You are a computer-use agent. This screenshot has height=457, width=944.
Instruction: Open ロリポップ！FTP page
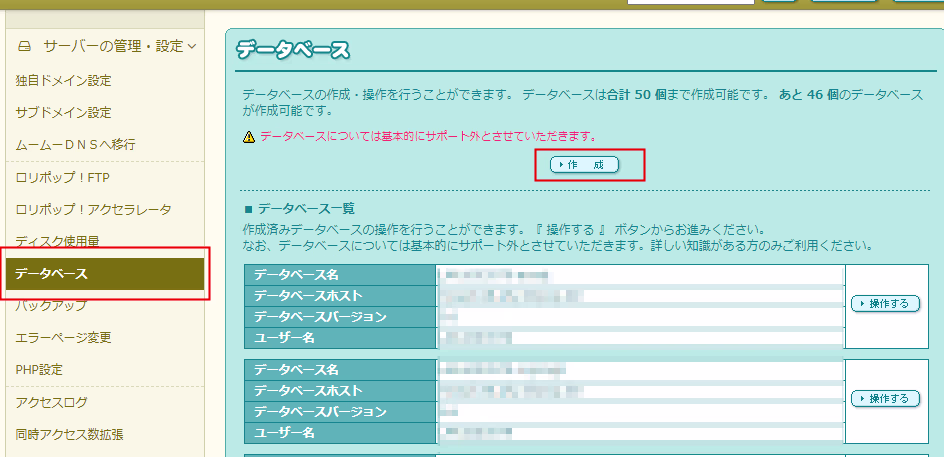[x=62, y=177]
